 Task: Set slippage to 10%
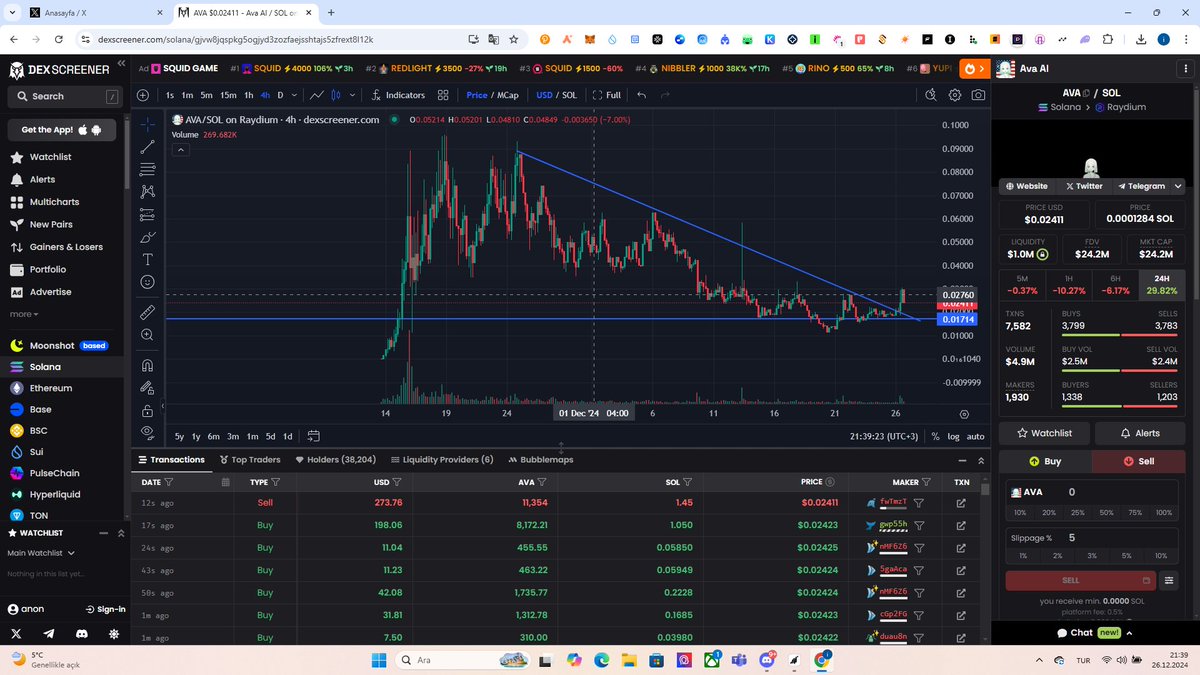click(1160, 555)
